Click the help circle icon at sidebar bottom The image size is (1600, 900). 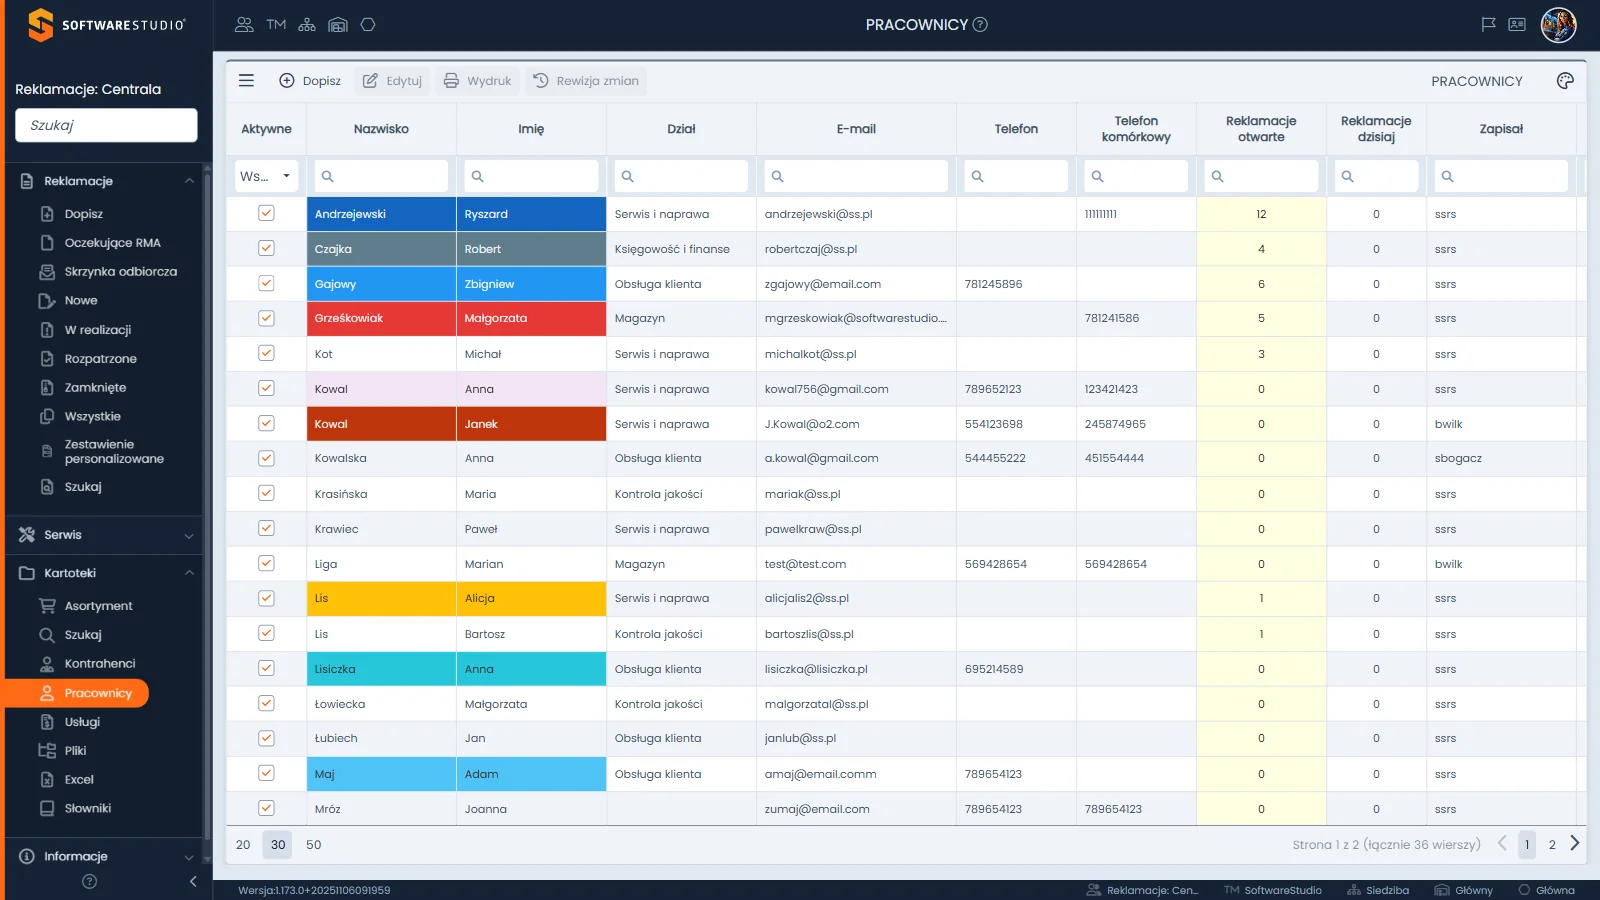pos(89,881)
